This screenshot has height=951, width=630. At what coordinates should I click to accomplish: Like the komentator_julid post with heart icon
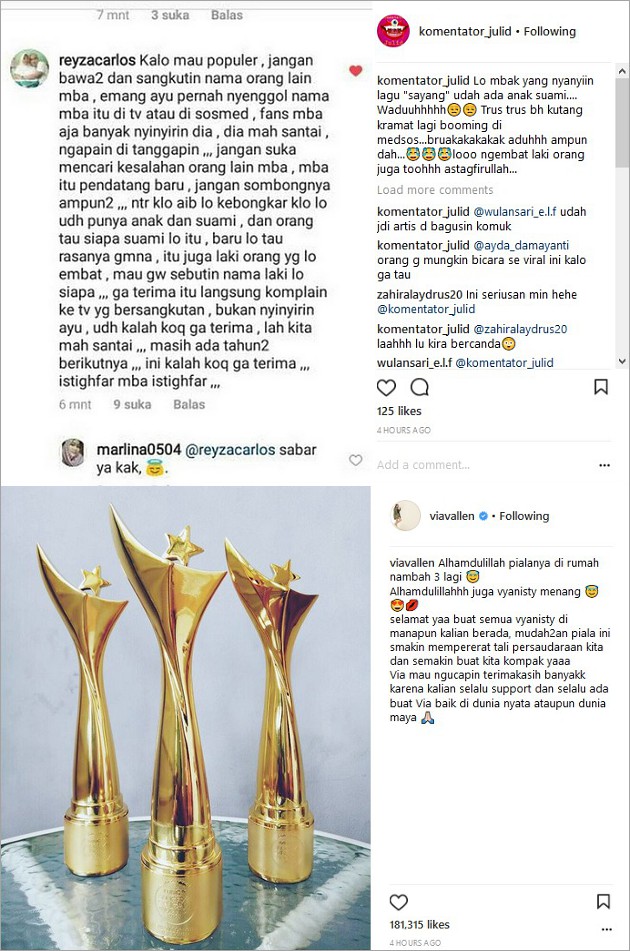click(x=386, y=388)
